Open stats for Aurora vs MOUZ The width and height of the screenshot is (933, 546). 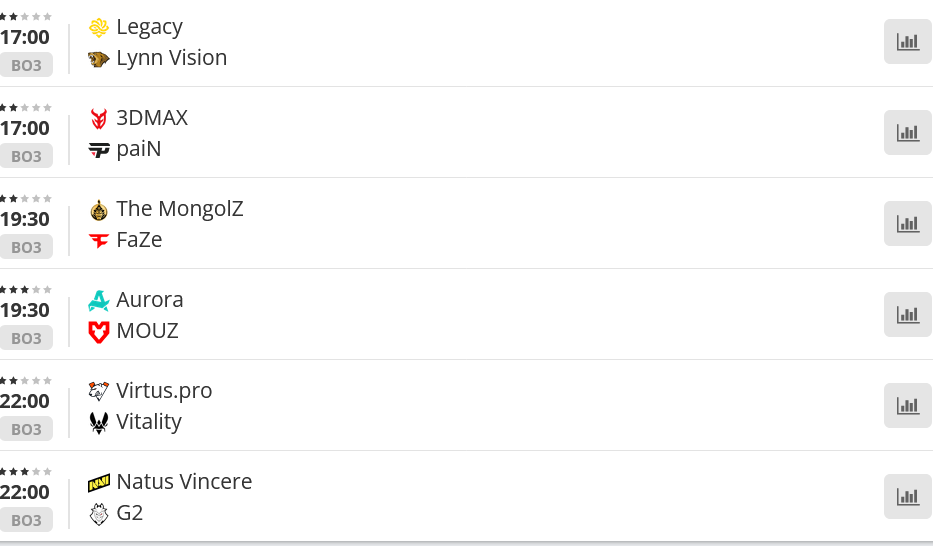pyautogui.click(x=908, y=315)
